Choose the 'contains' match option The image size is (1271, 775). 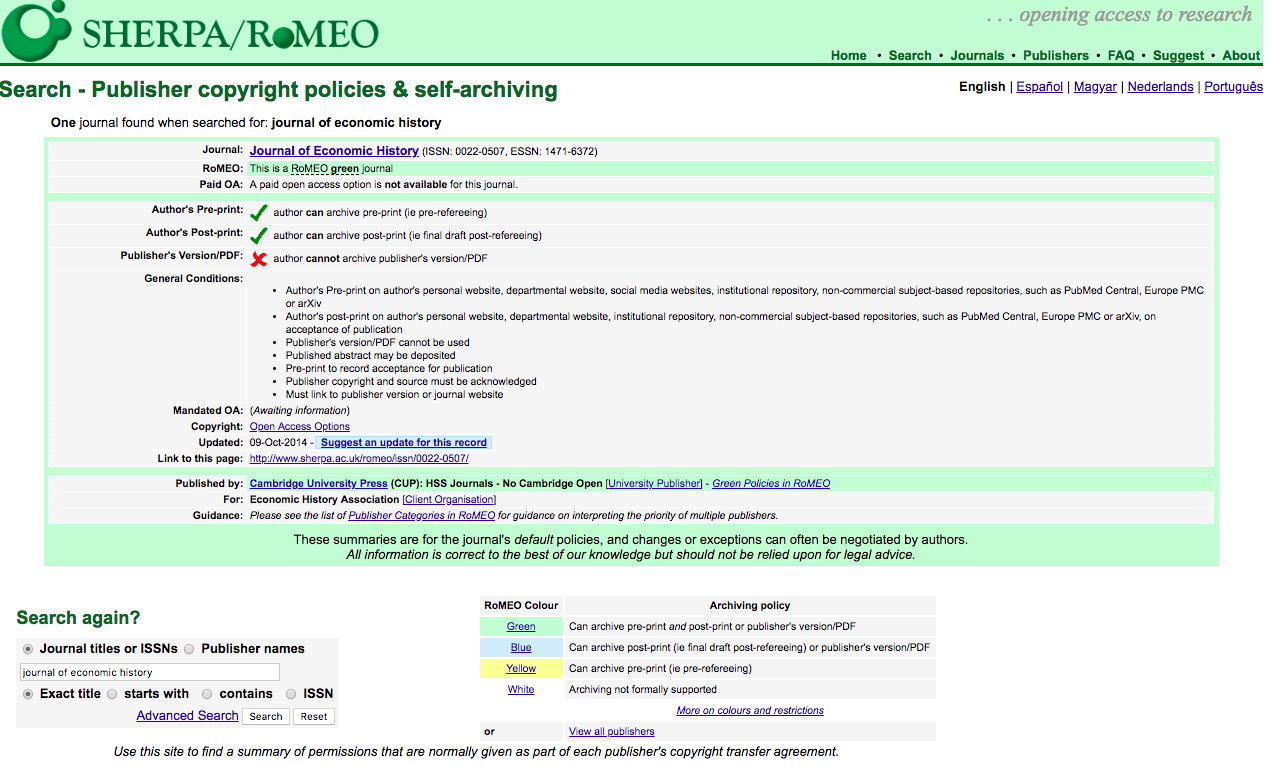click(207, 694)
